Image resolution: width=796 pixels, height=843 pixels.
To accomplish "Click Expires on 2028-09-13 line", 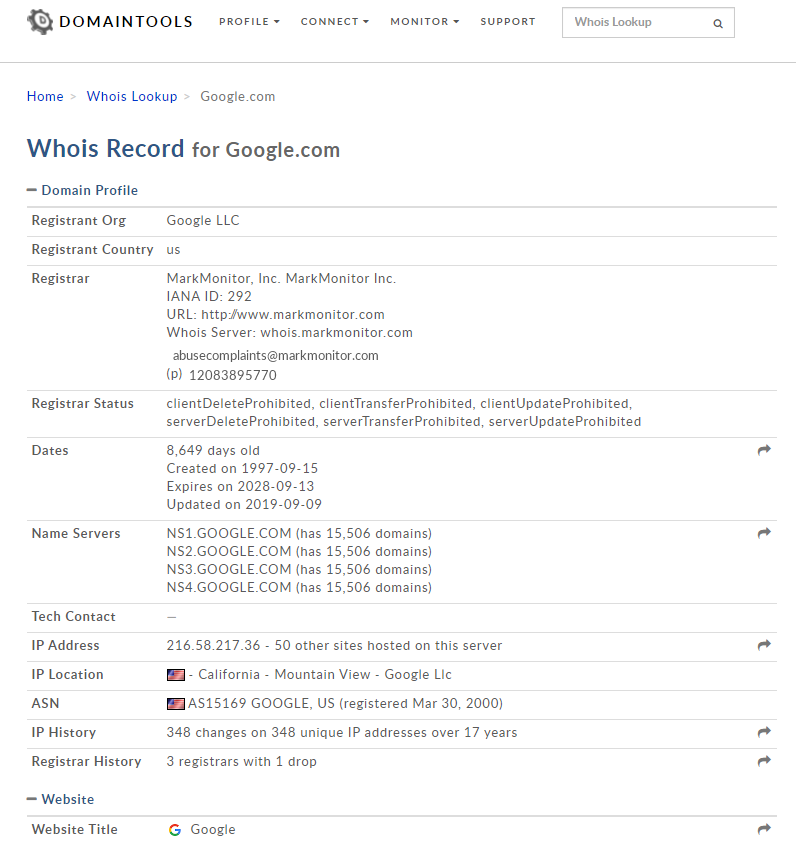I will pos(240,487).
